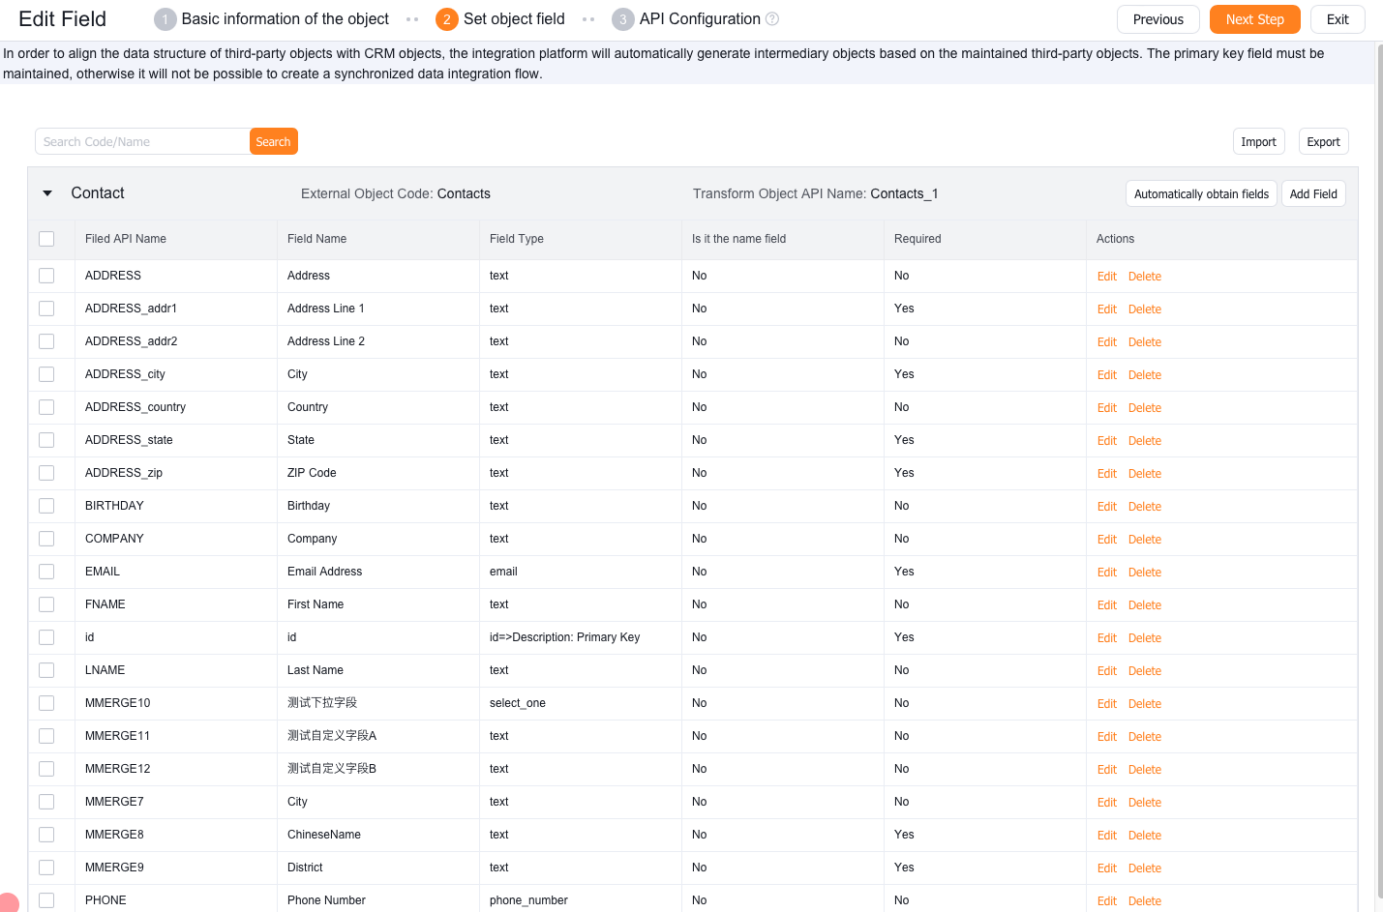Click the Exit button
The image size is (1383, 912).
tap(1337, 19)
